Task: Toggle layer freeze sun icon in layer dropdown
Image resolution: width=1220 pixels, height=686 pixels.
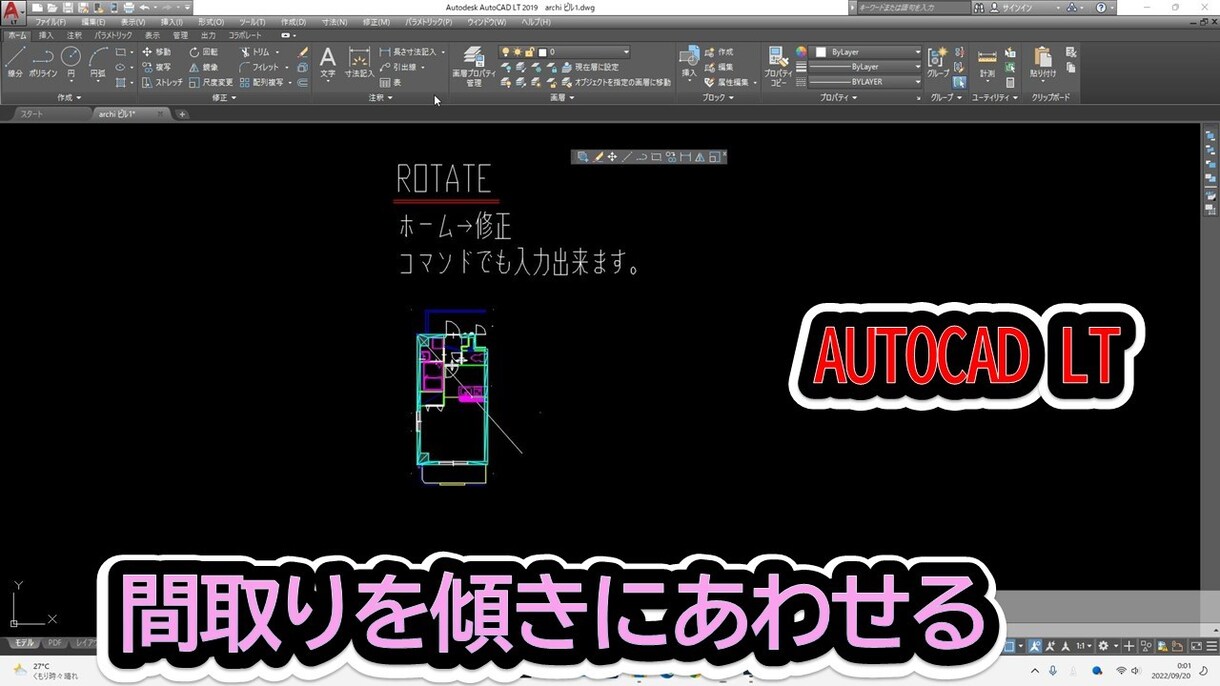Action: (518, 52)
